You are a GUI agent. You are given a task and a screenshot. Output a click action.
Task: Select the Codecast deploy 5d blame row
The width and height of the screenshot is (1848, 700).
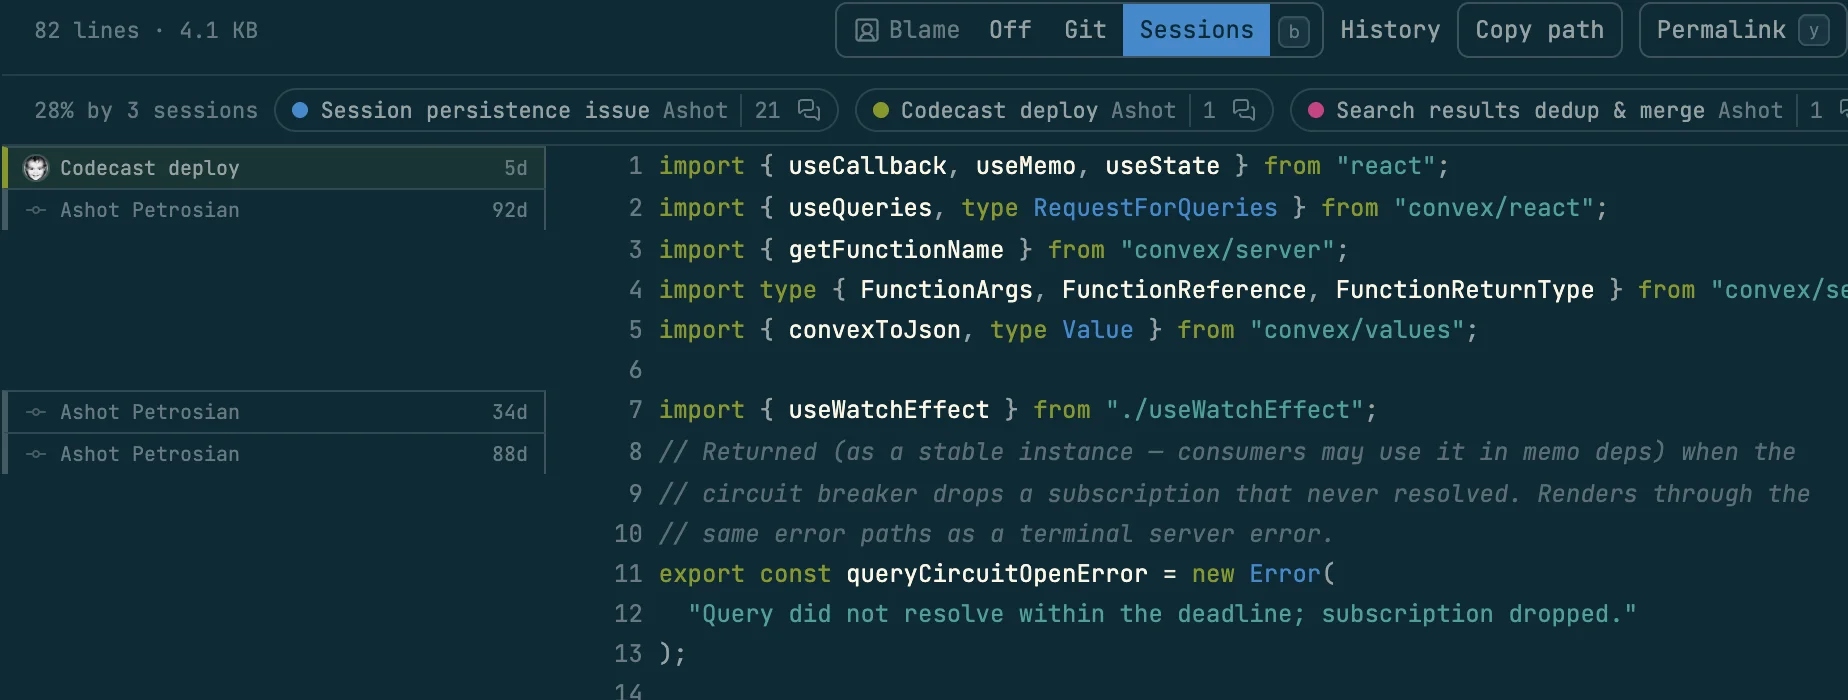coord(274,168)
